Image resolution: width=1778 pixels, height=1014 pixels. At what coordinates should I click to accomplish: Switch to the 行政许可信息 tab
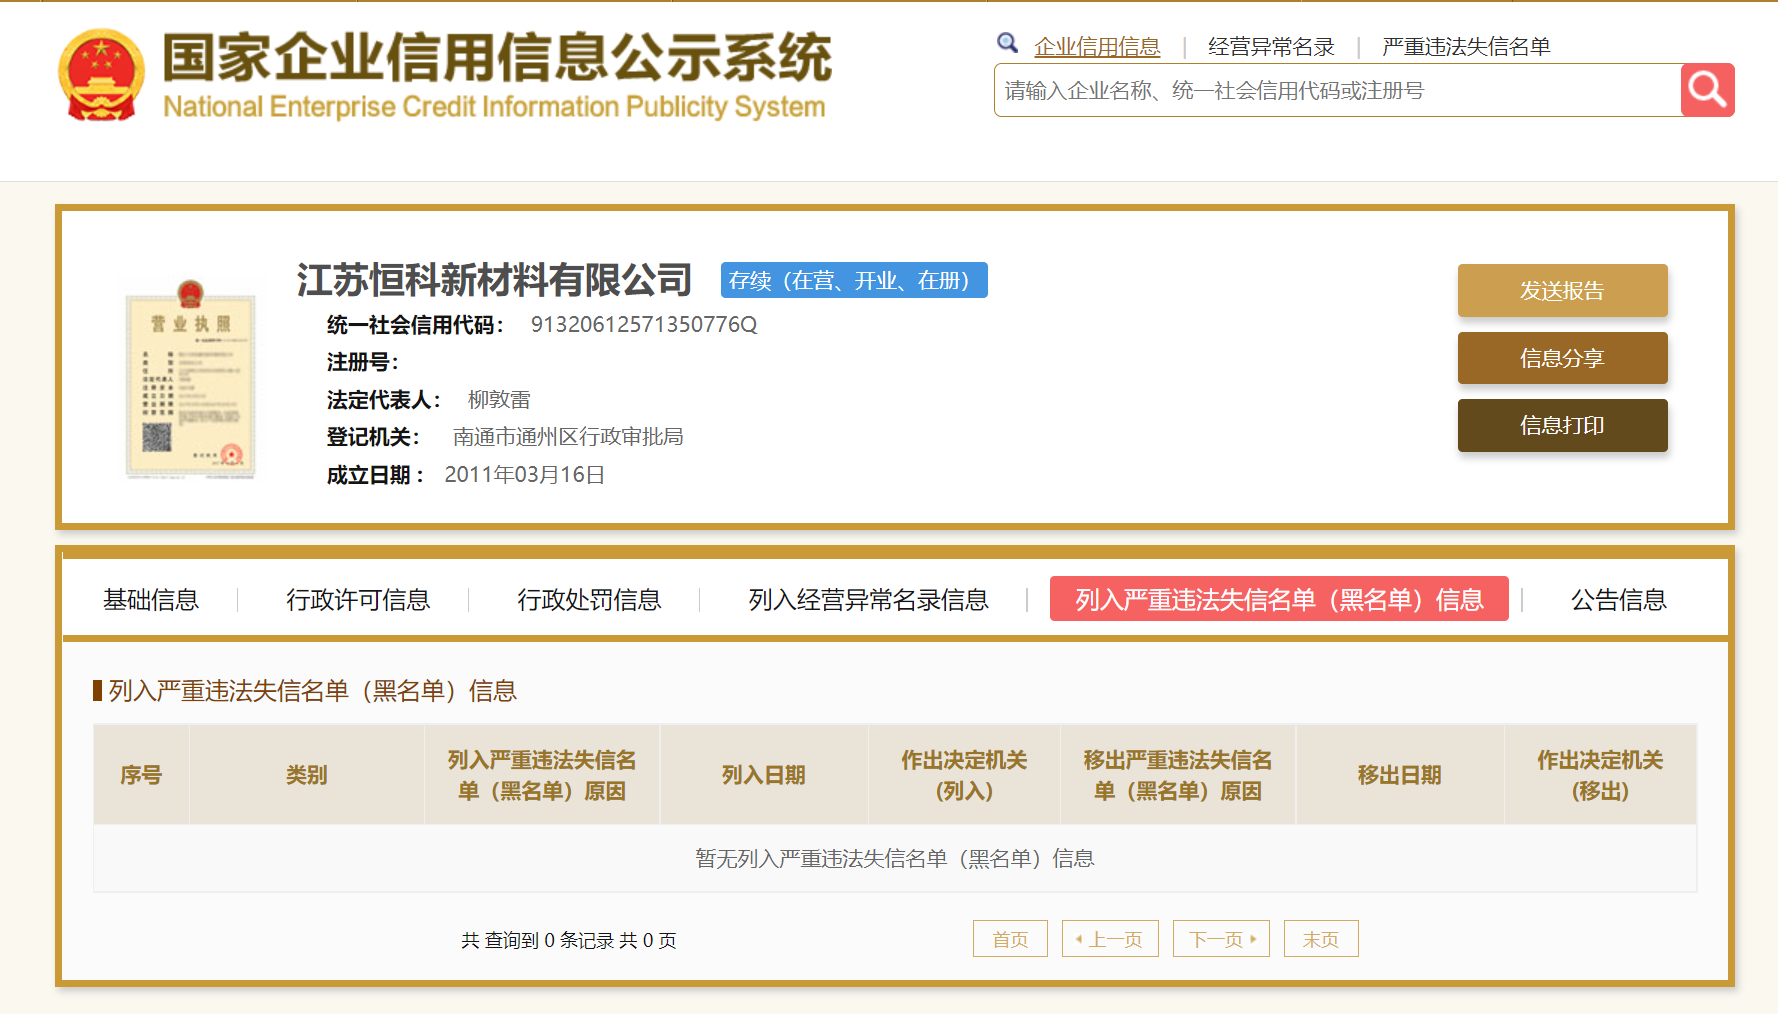(358, 600)
